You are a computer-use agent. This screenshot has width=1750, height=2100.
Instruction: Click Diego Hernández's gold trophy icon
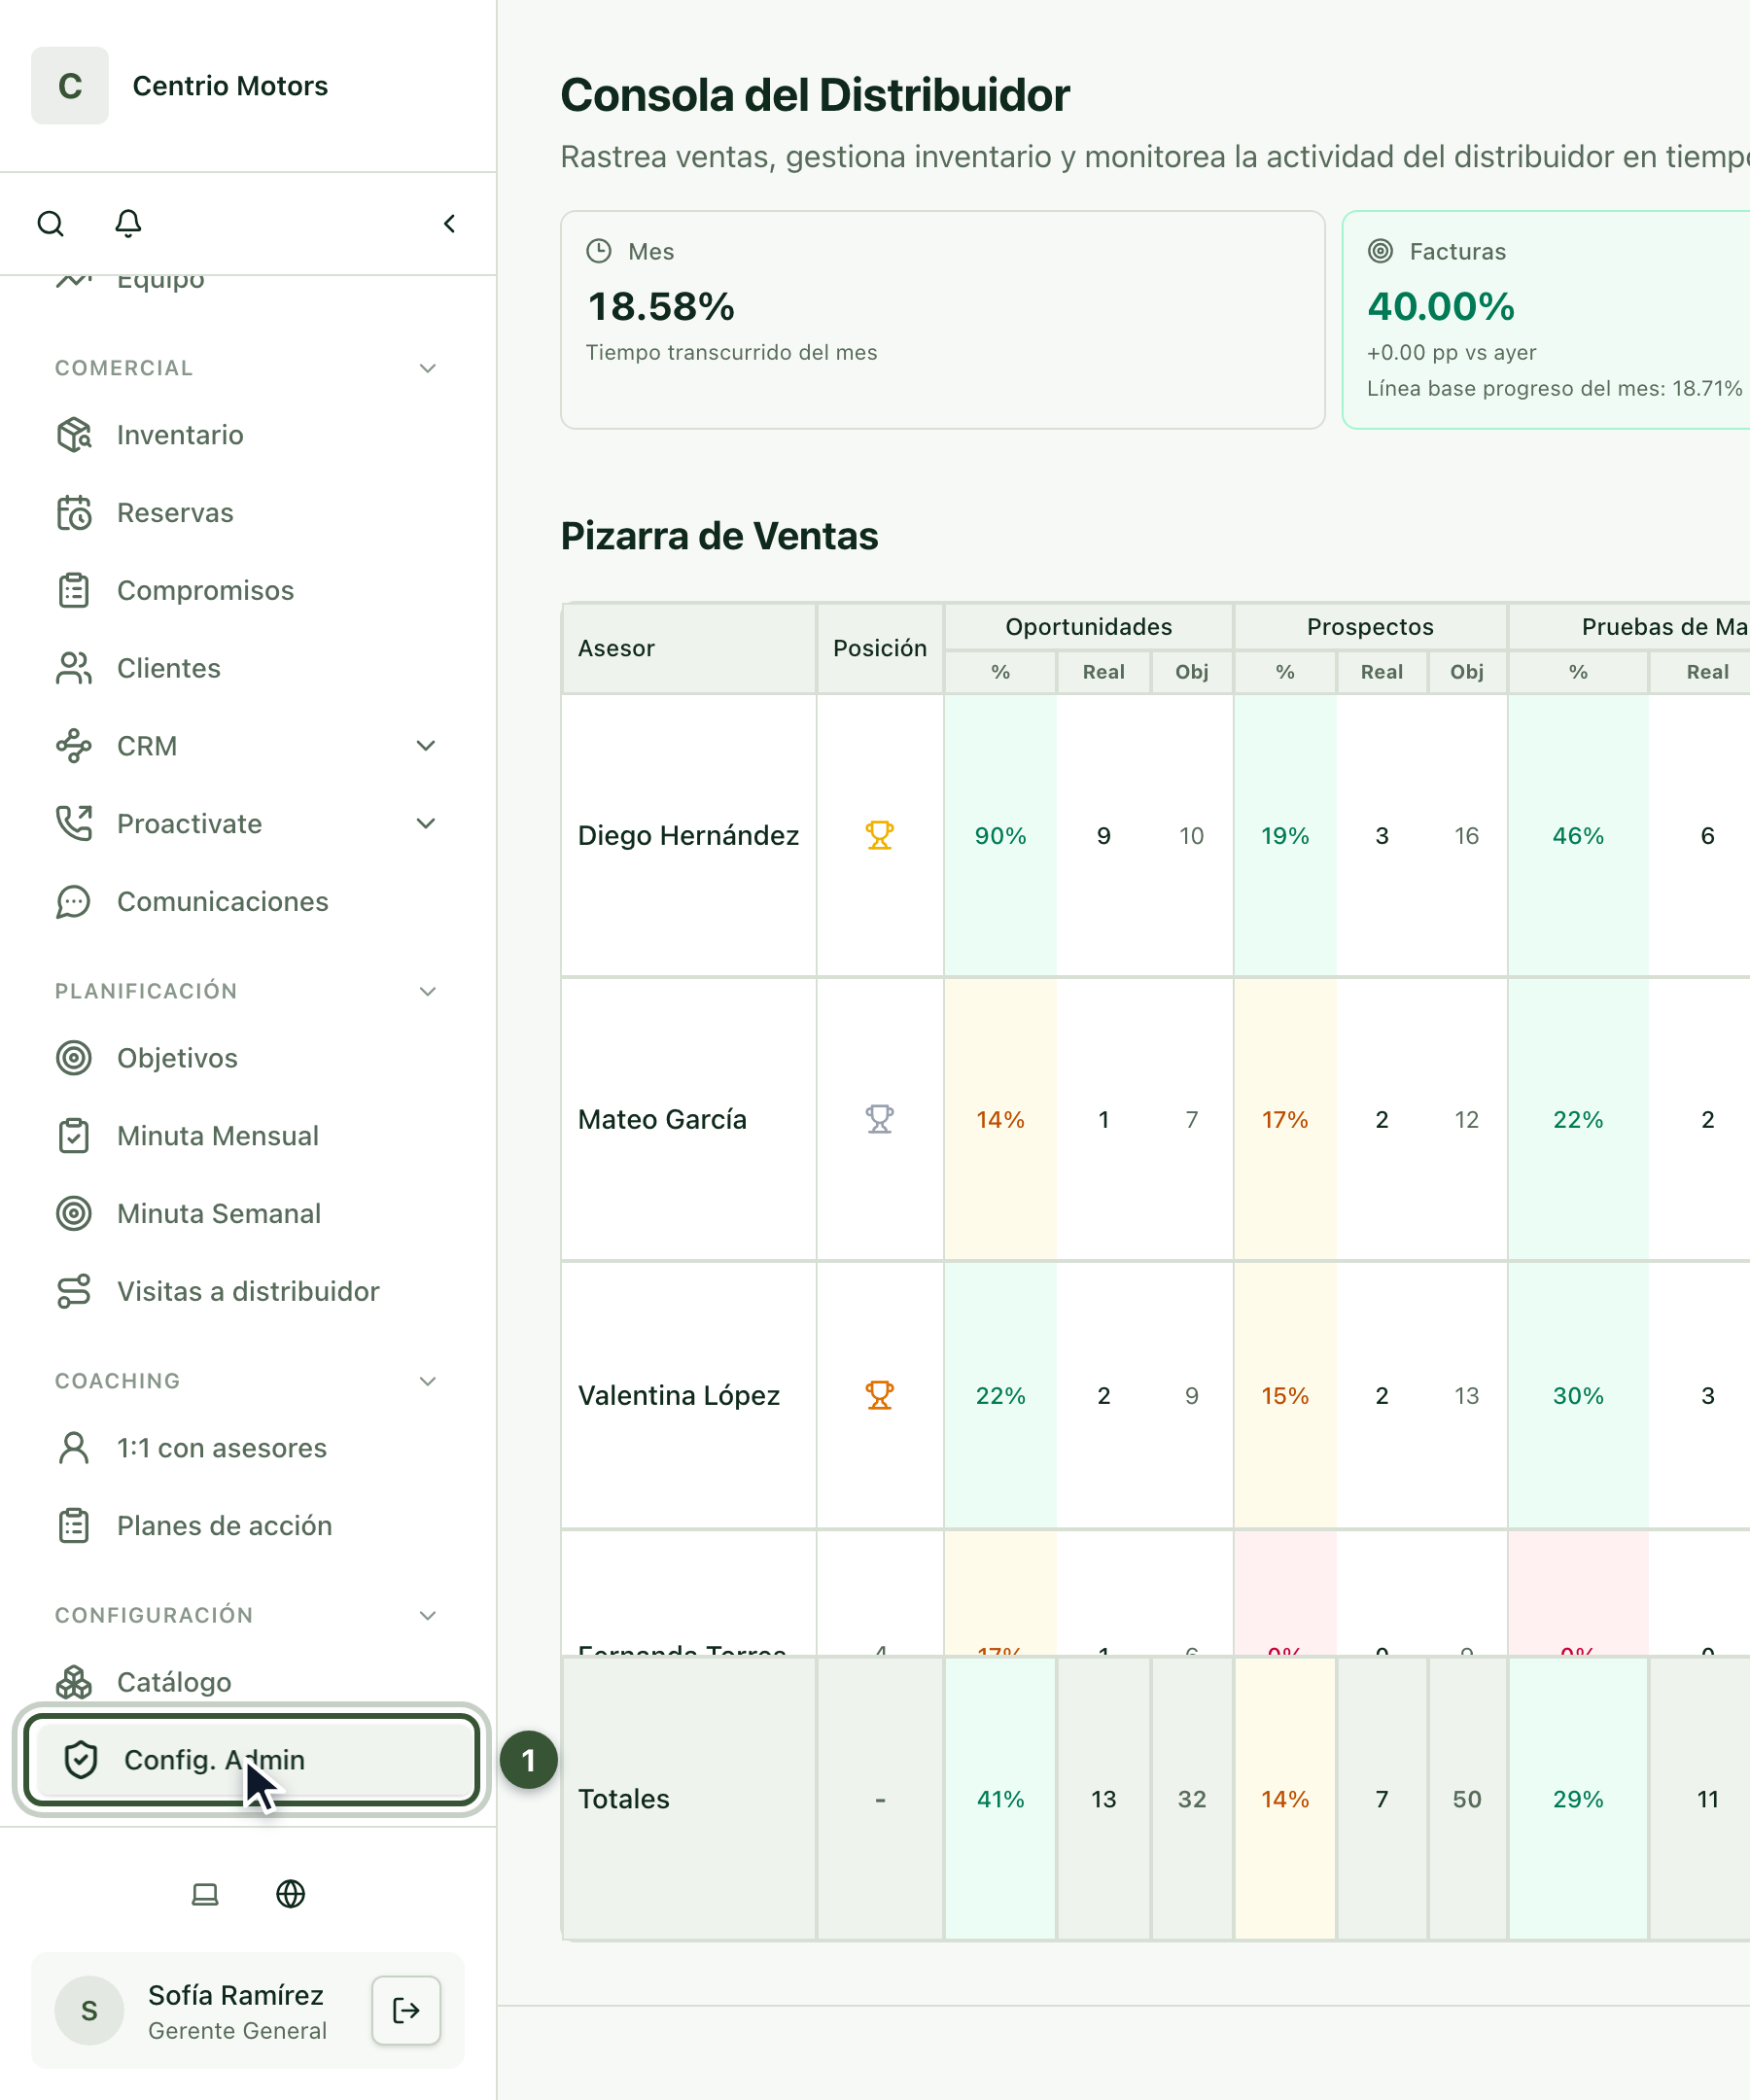tap(880, 835)
